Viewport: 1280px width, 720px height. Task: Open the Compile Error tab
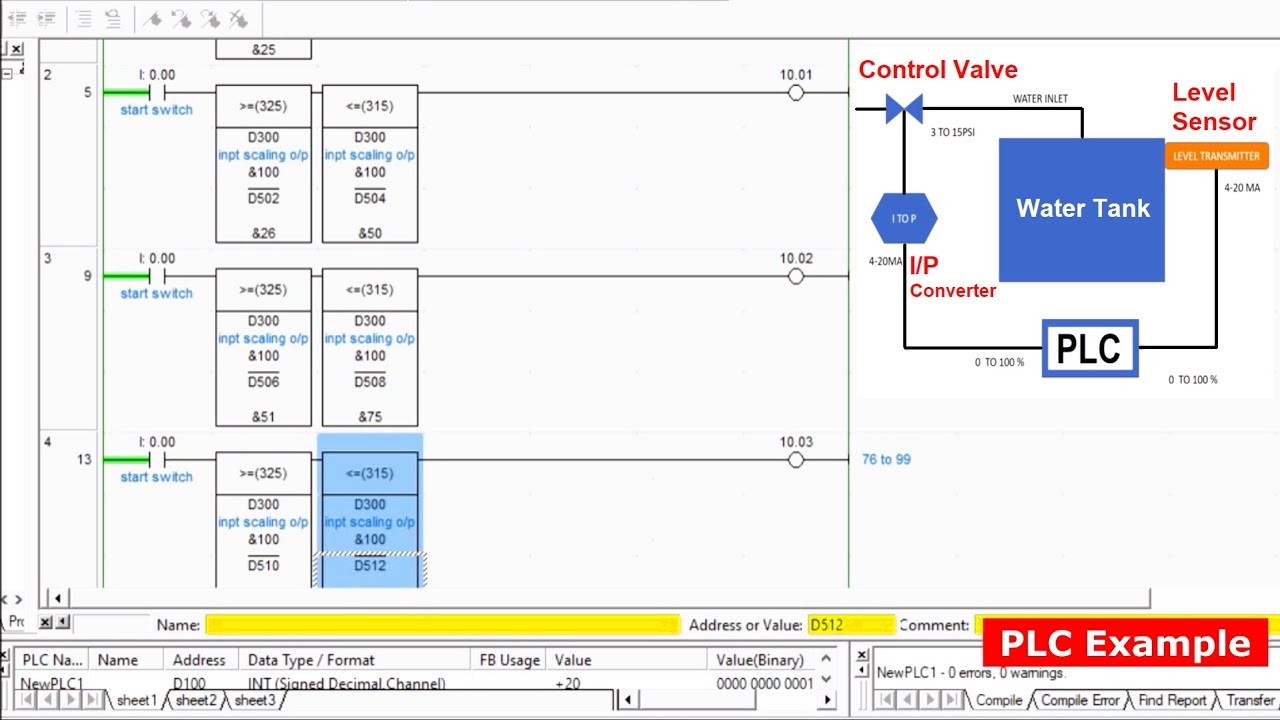[1080, 700]
